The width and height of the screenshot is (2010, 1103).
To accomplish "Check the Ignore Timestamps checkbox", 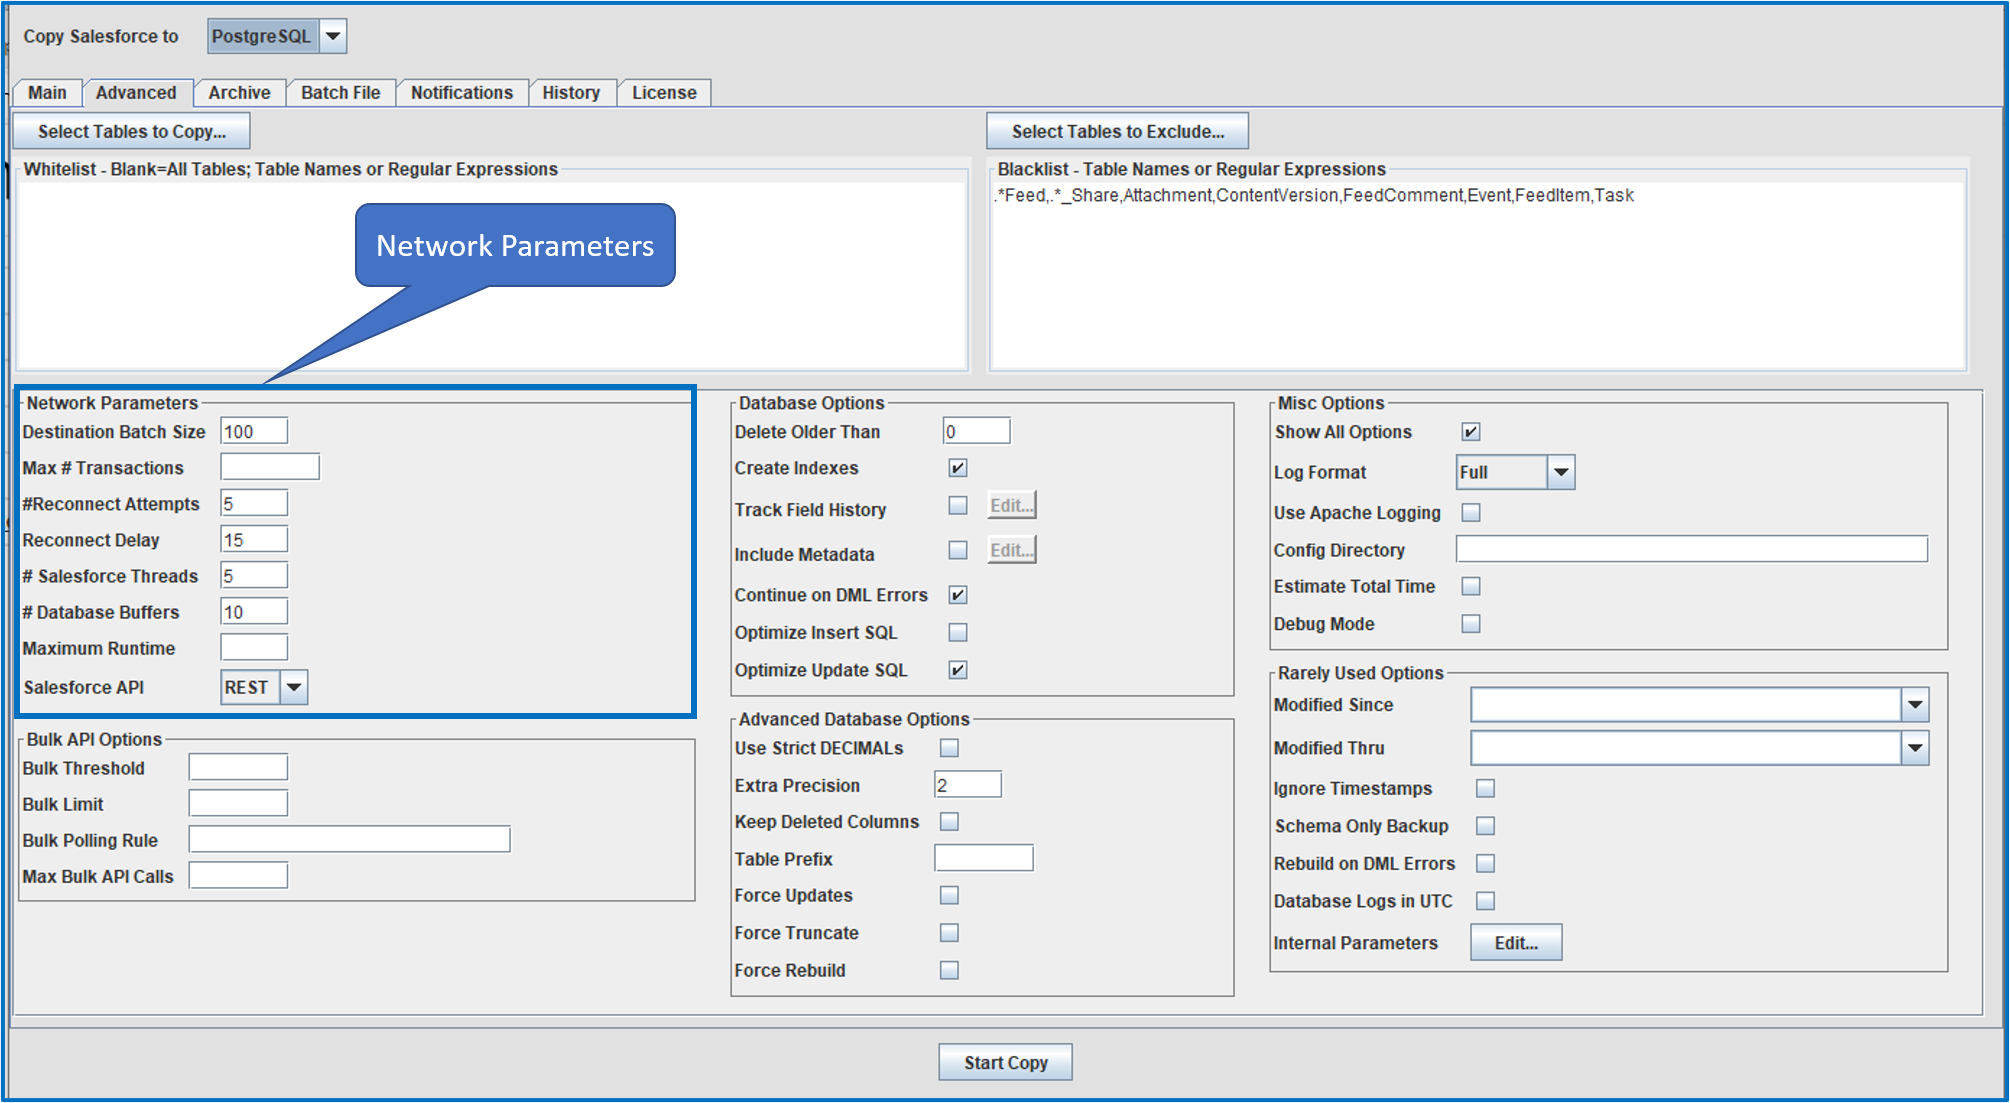I will click(x=1486, y=789).
